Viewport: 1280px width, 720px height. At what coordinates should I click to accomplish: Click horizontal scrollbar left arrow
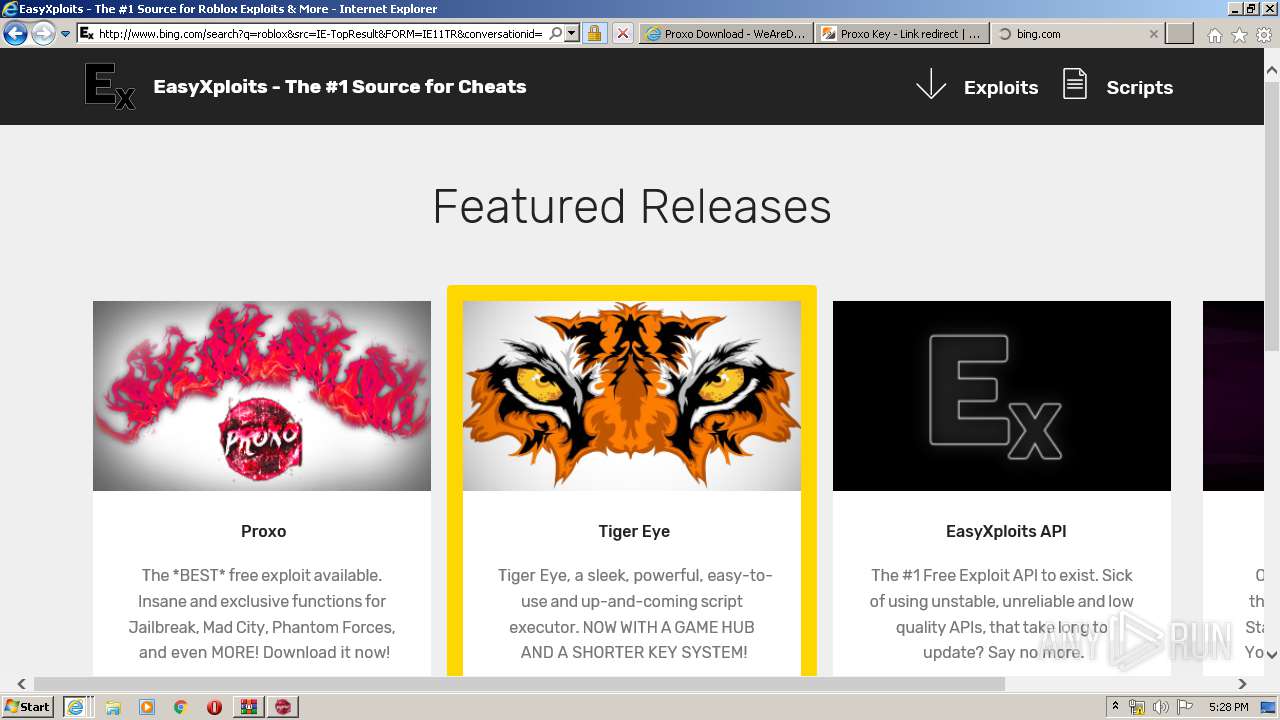[x=21, y=684]
